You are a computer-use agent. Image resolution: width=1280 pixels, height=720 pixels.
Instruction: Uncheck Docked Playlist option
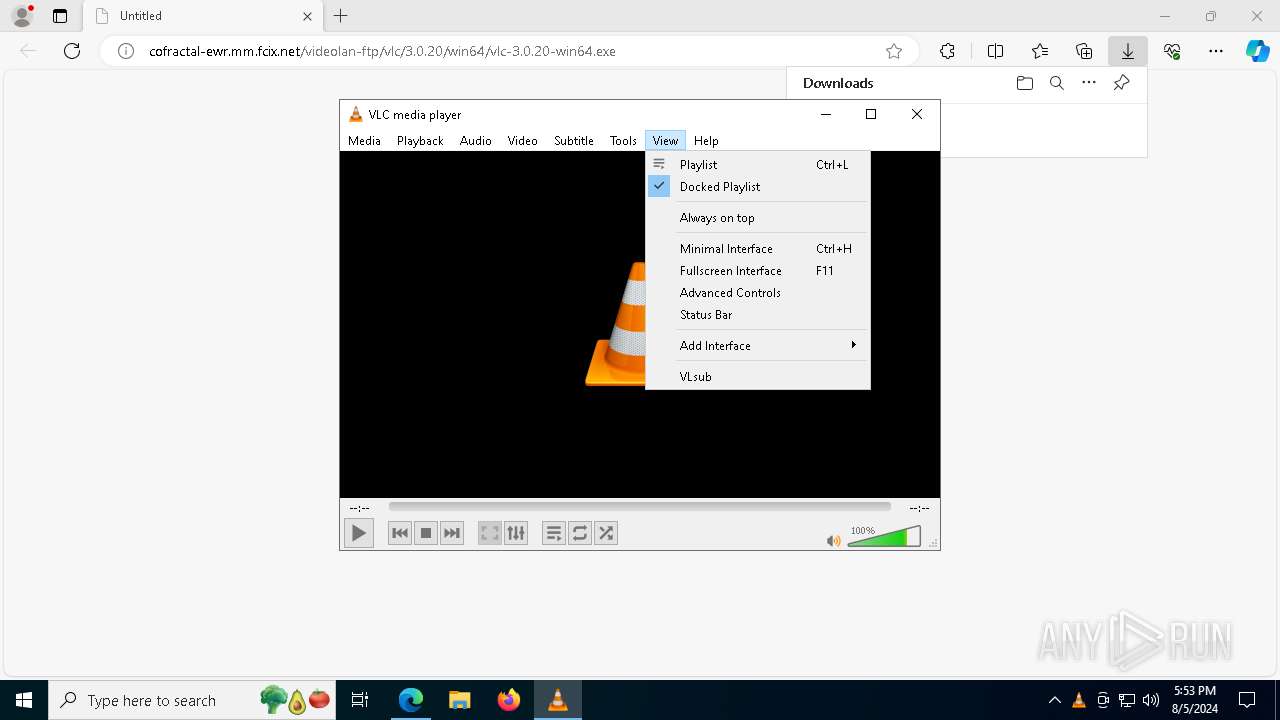(758, 187)
